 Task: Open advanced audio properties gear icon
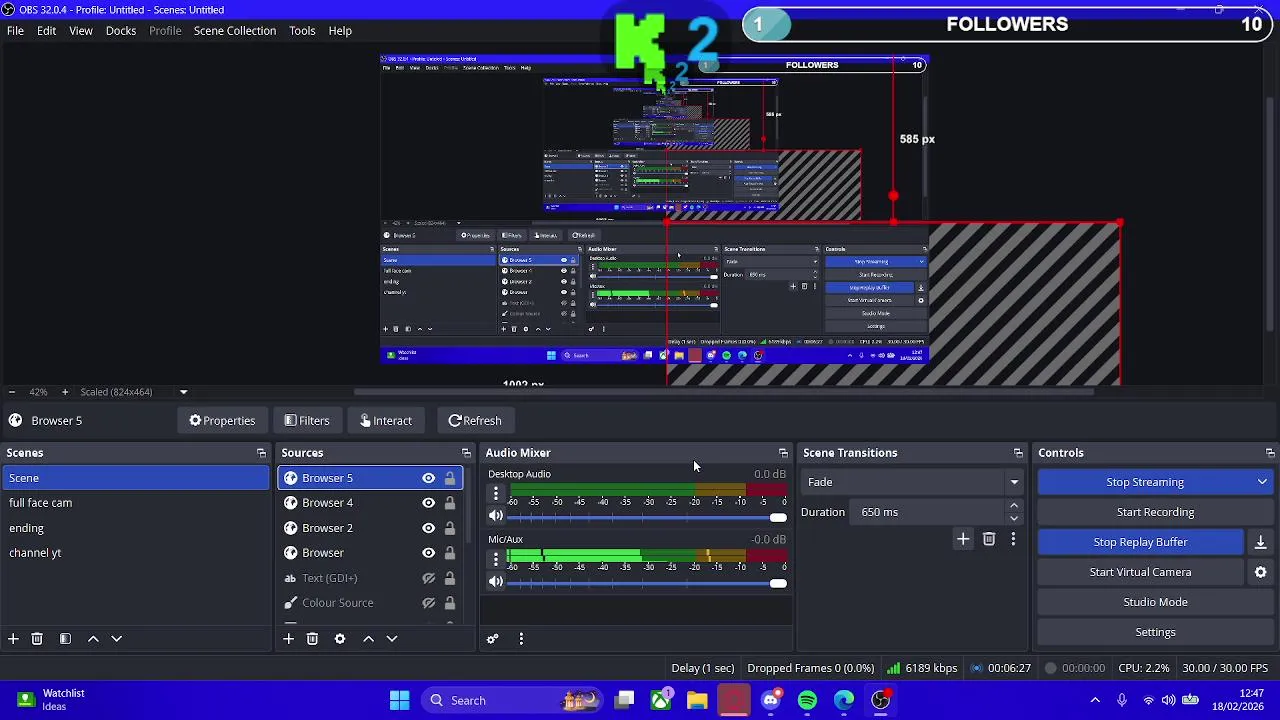(x=492, y=638)
